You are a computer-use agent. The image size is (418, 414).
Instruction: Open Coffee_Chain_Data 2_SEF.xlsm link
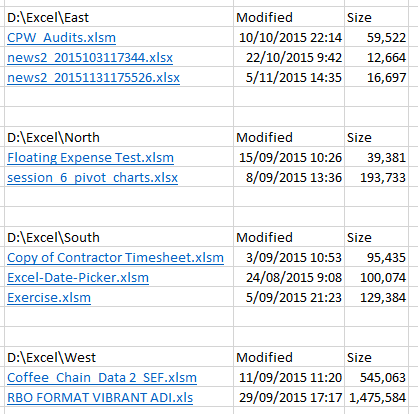click(102, 378)
